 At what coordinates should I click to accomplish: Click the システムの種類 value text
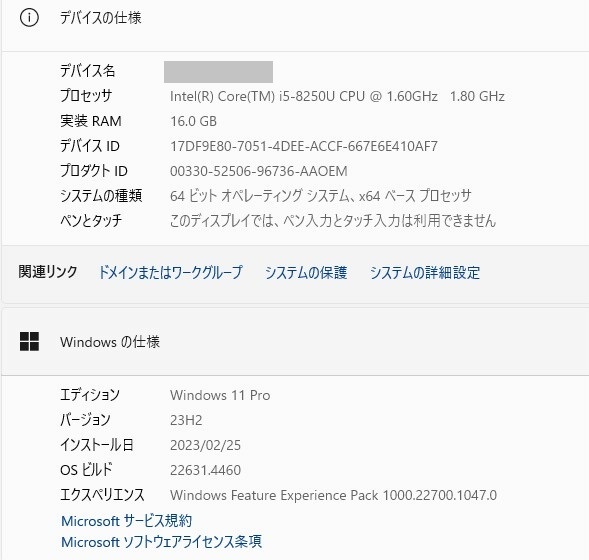click(x=320, y=196)
